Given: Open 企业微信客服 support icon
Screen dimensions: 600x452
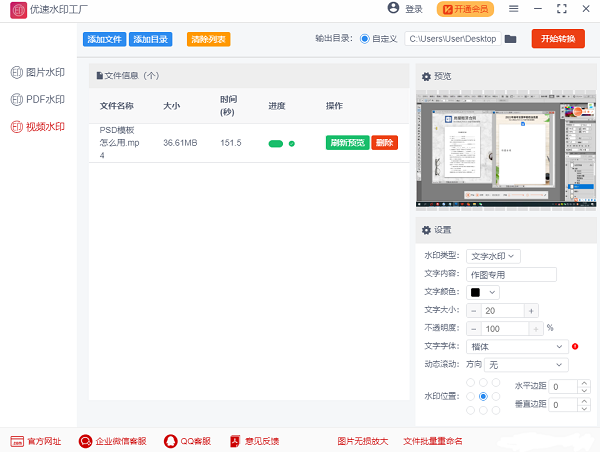Looking at the screenshot, I should [x=86, y=441].
